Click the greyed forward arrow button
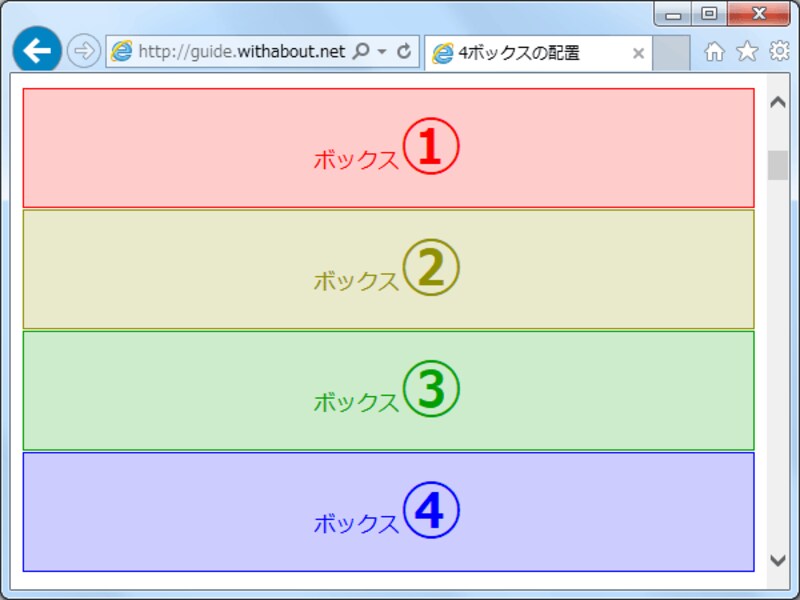The height and width of the screenshot is (600, 800). [84, 51]
